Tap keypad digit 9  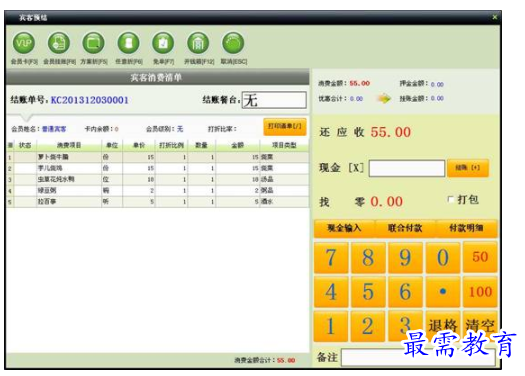(405, 257)
